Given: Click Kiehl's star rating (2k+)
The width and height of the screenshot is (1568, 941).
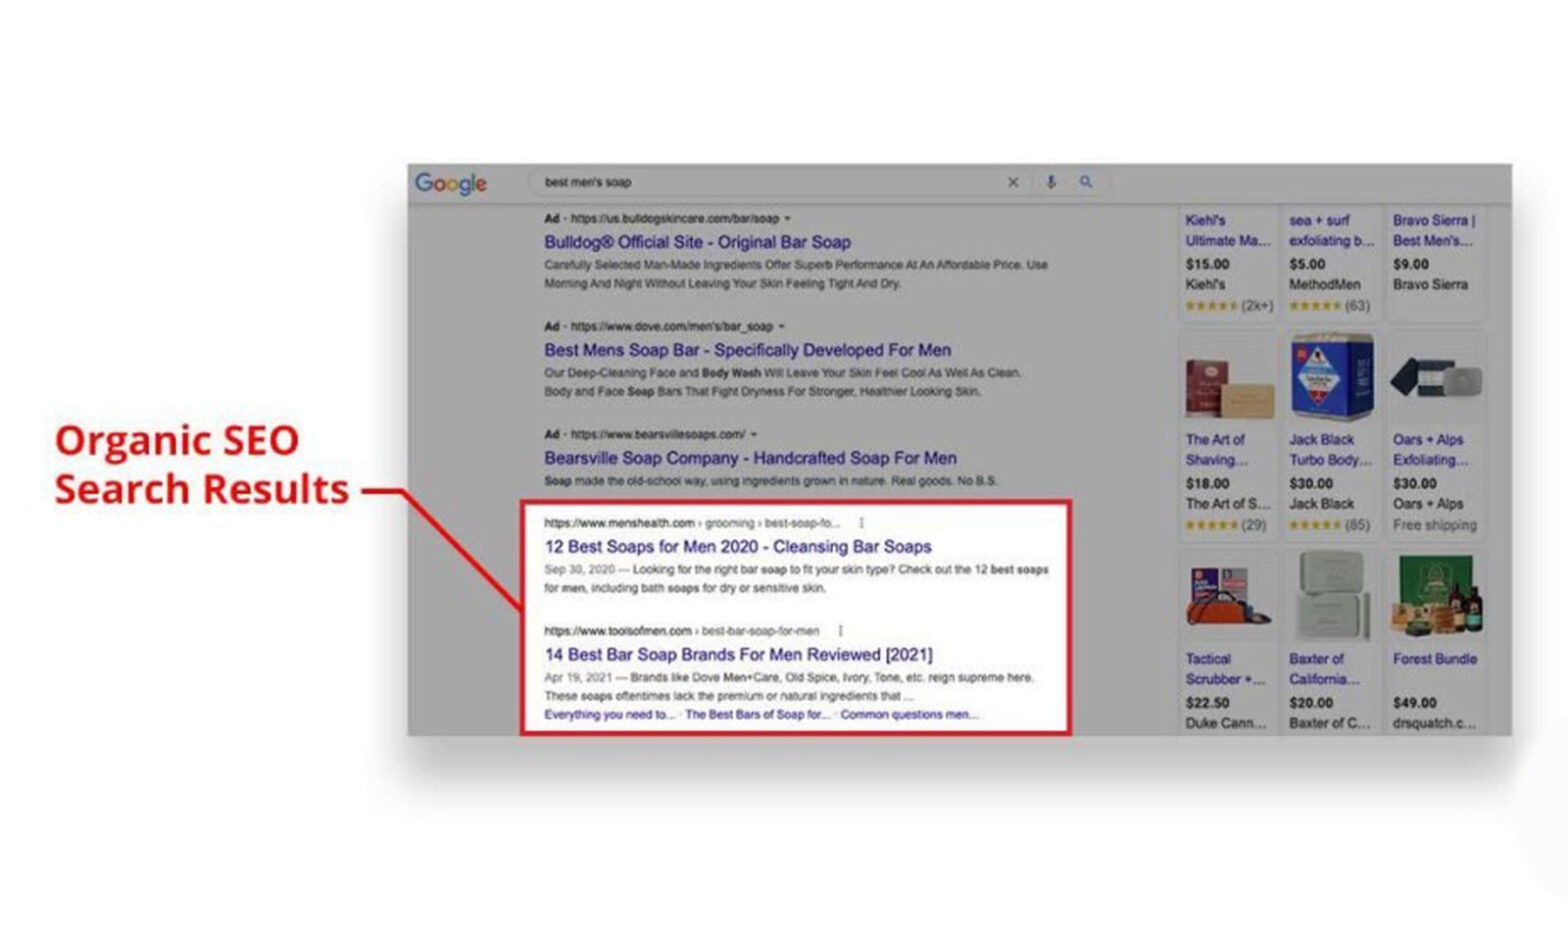Looking at the screenshot, I should point(1229,306).
